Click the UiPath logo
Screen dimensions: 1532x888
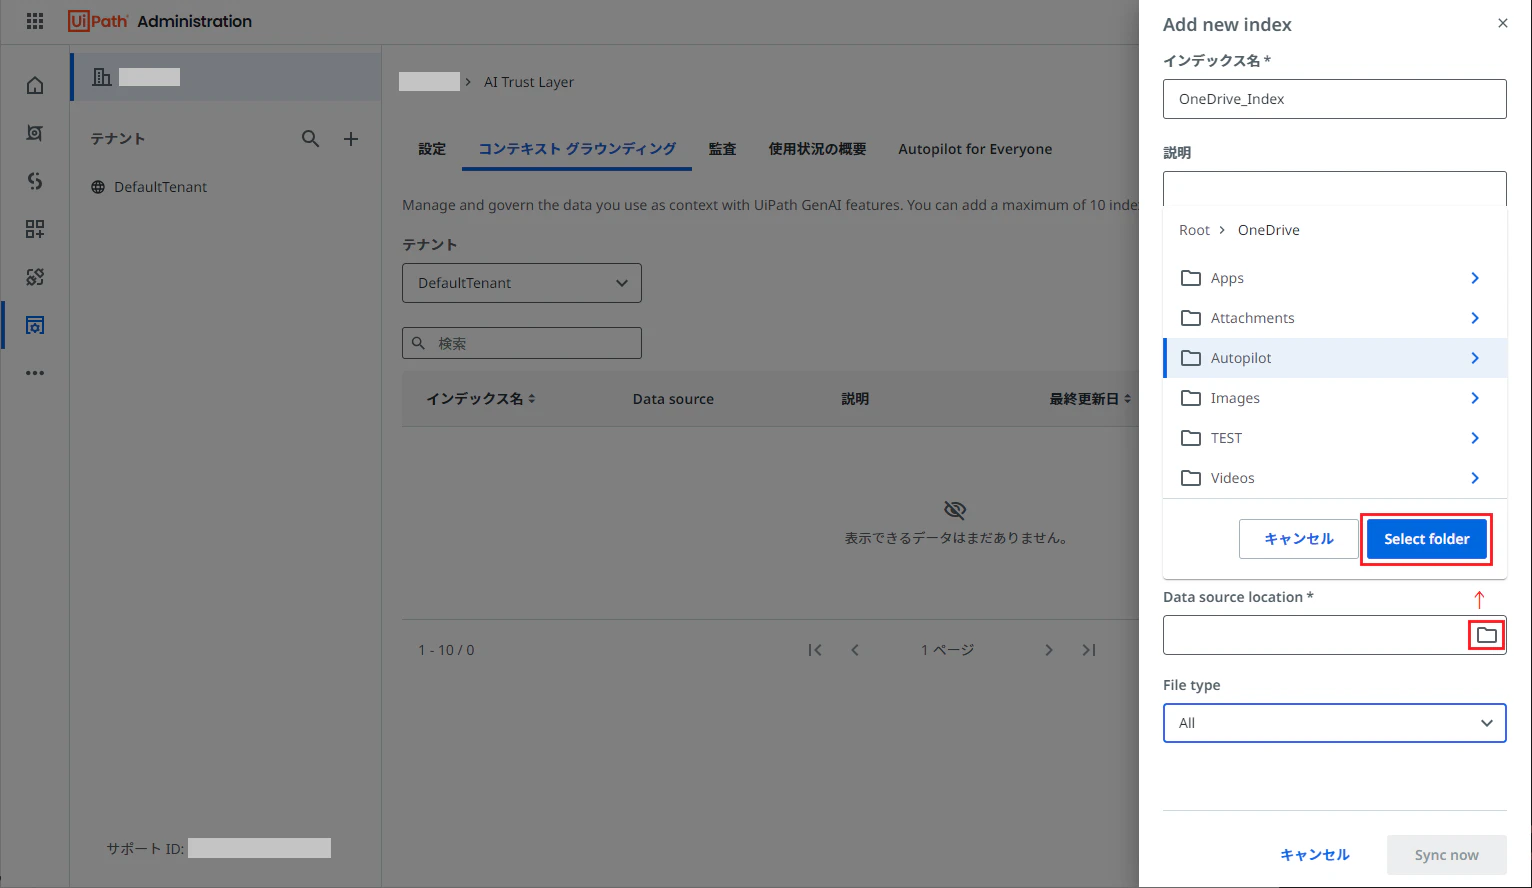point(98,21)
